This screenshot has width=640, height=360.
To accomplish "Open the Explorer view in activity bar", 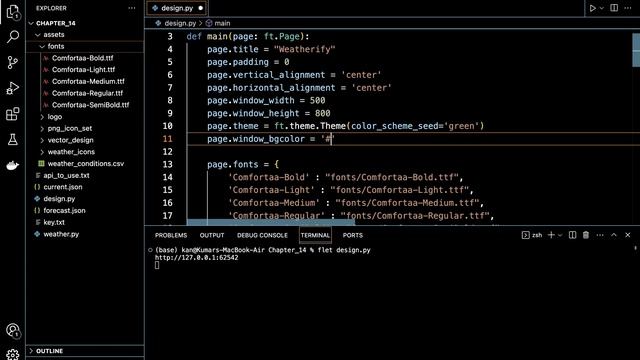I will [x=13, y=12].
